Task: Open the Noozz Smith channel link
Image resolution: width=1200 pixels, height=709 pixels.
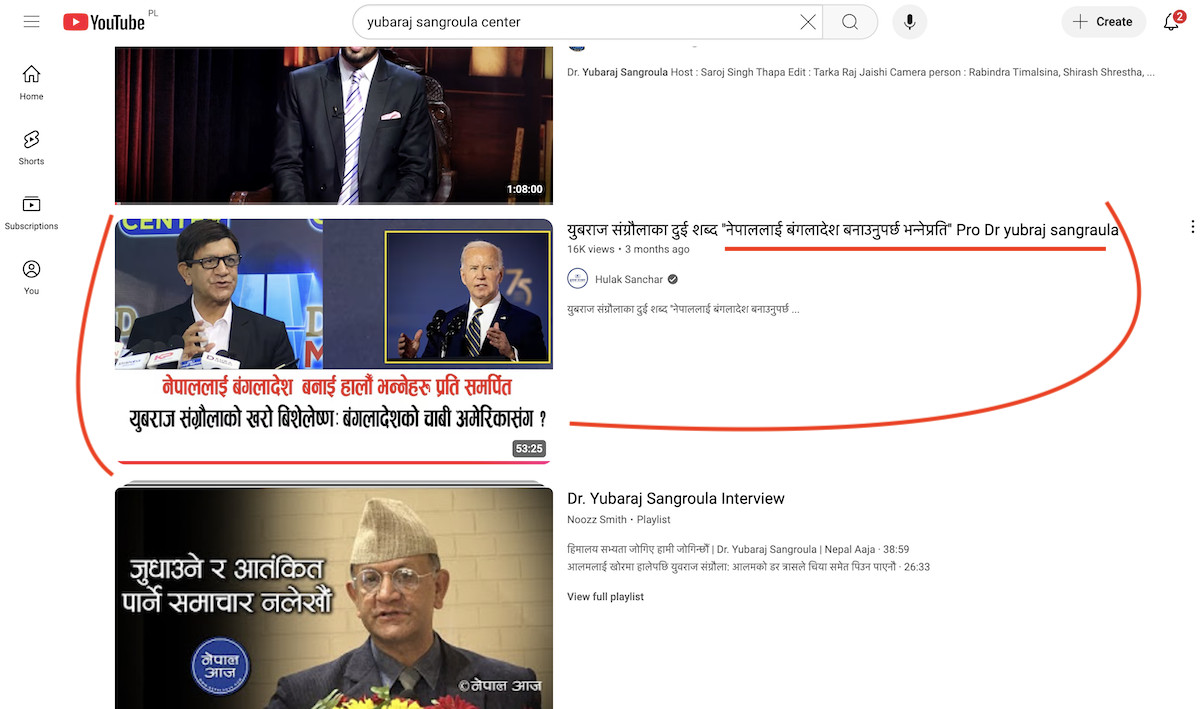Action: (597, 520)
